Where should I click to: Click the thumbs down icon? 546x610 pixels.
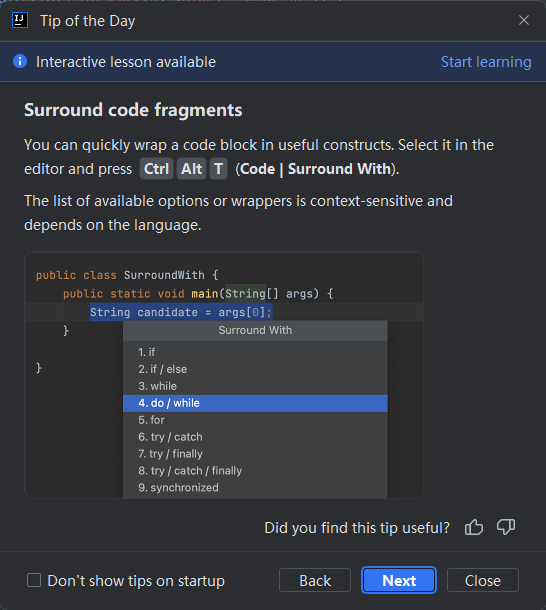[x=506, y=528]
